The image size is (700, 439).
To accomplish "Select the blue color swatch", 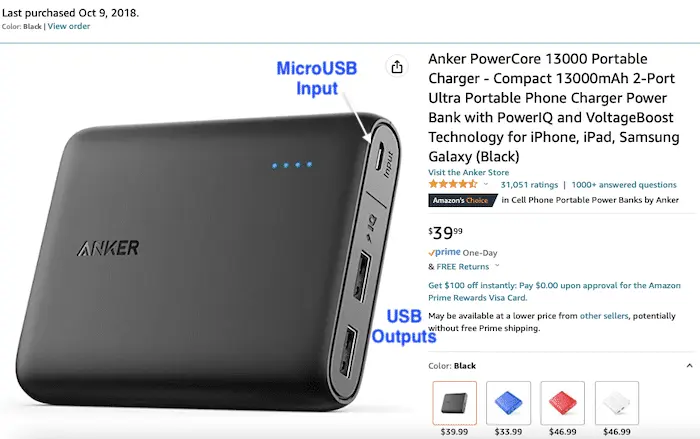I will coord(508,403).
